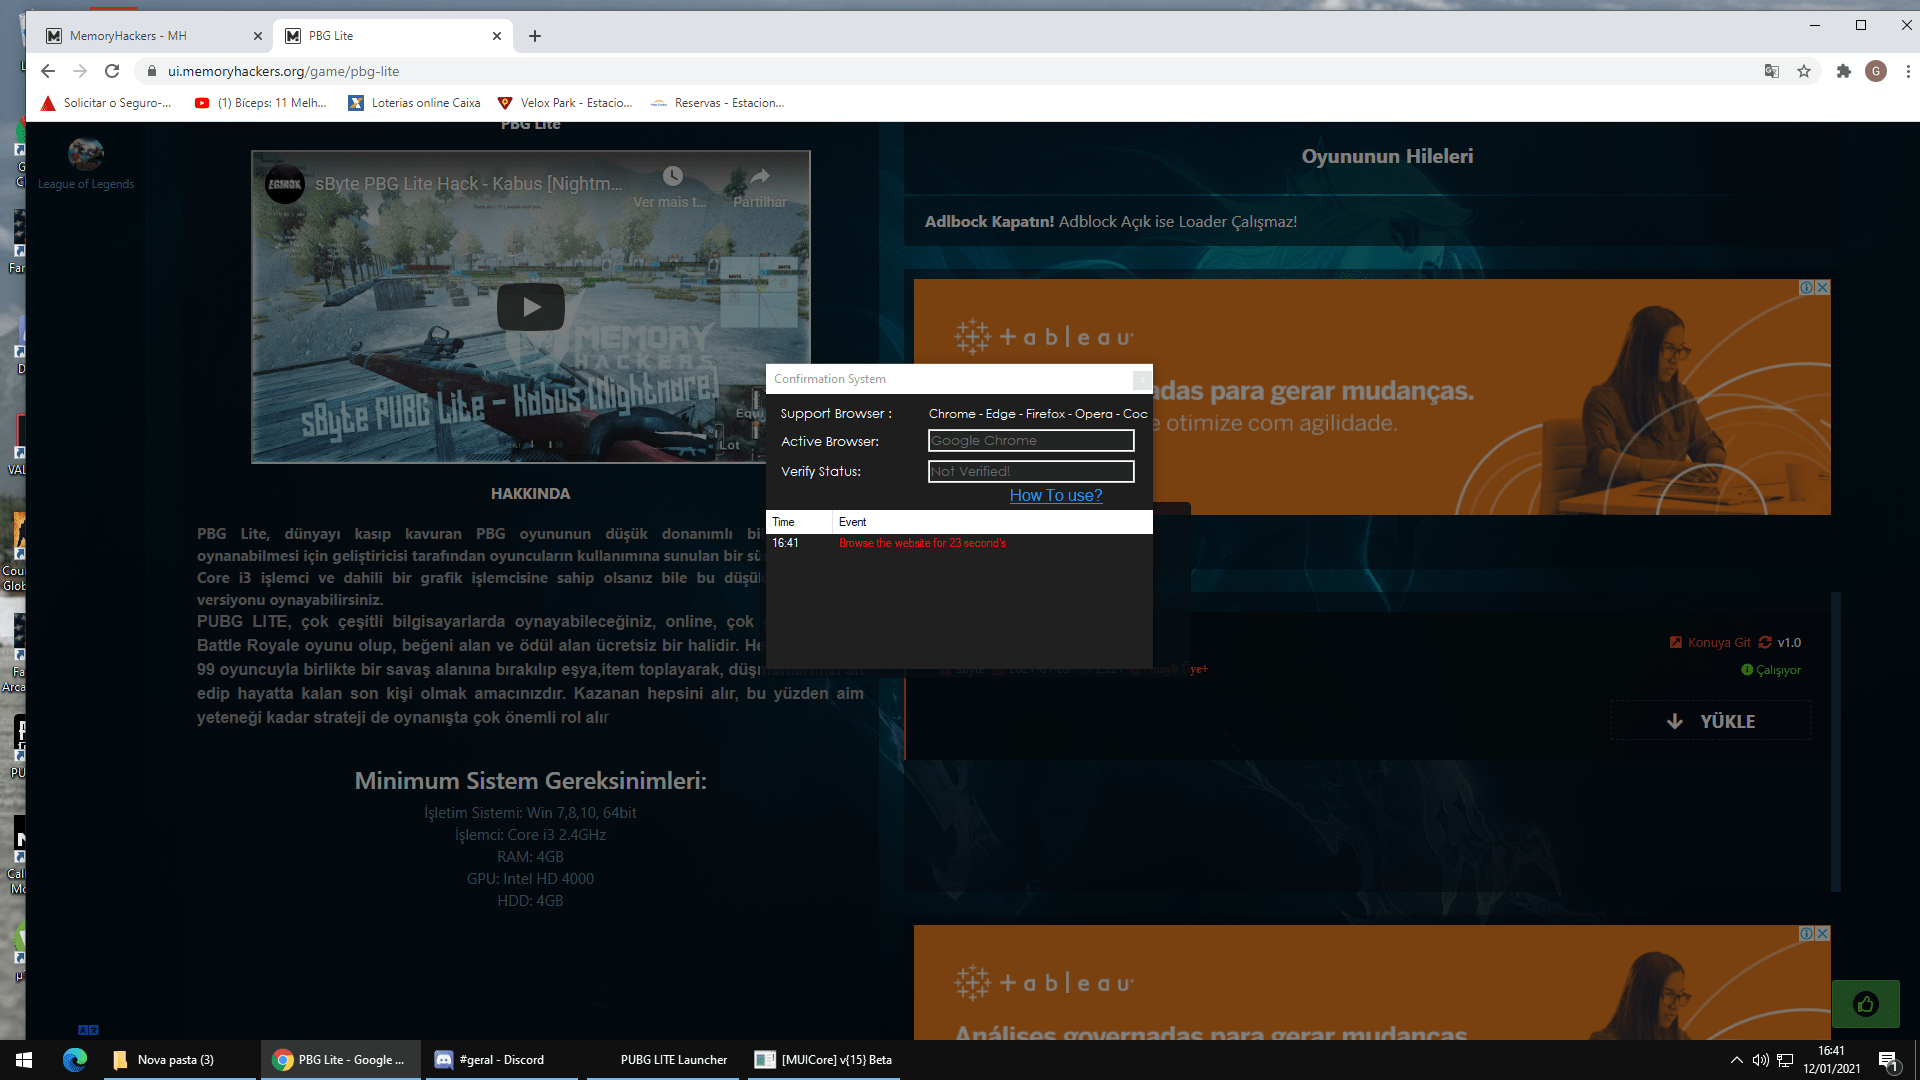The image size is (1920, 1080).
Task: Open the volume control tray icon
Action: click(1761, 1060)
